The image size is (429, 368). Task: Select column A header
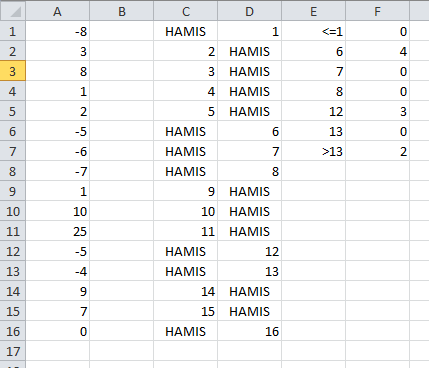click(x=58, y=11)
